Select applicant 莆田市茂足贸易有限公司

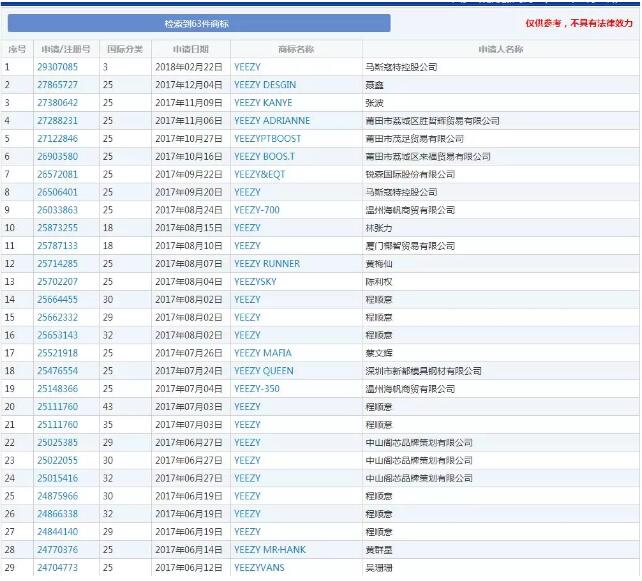(x=415, y=139)
